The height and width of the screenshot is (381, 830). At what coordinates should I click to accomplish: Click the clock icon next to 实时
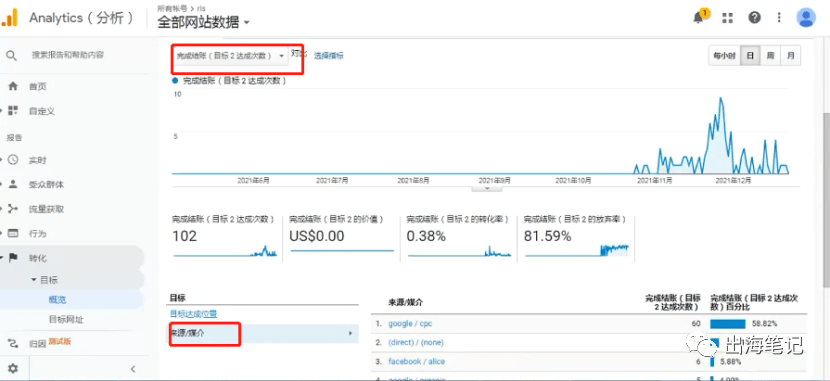(13, 160)
